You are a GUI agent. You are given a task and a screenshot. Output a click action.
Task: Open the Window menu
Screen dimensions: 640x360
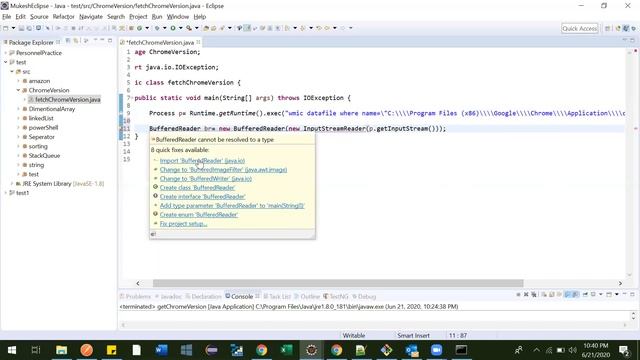178,17
